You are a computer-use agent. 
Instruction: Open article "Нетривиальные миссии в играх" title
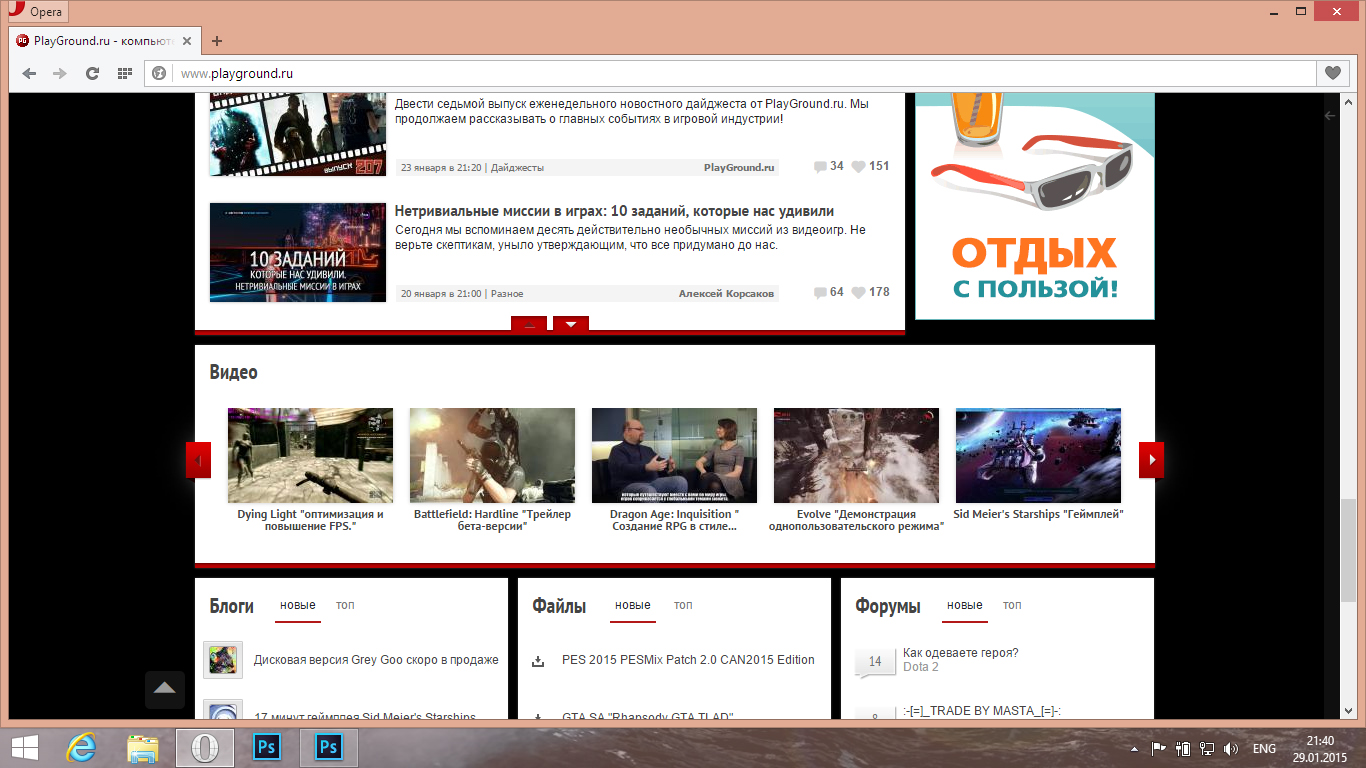pos(614,211)
